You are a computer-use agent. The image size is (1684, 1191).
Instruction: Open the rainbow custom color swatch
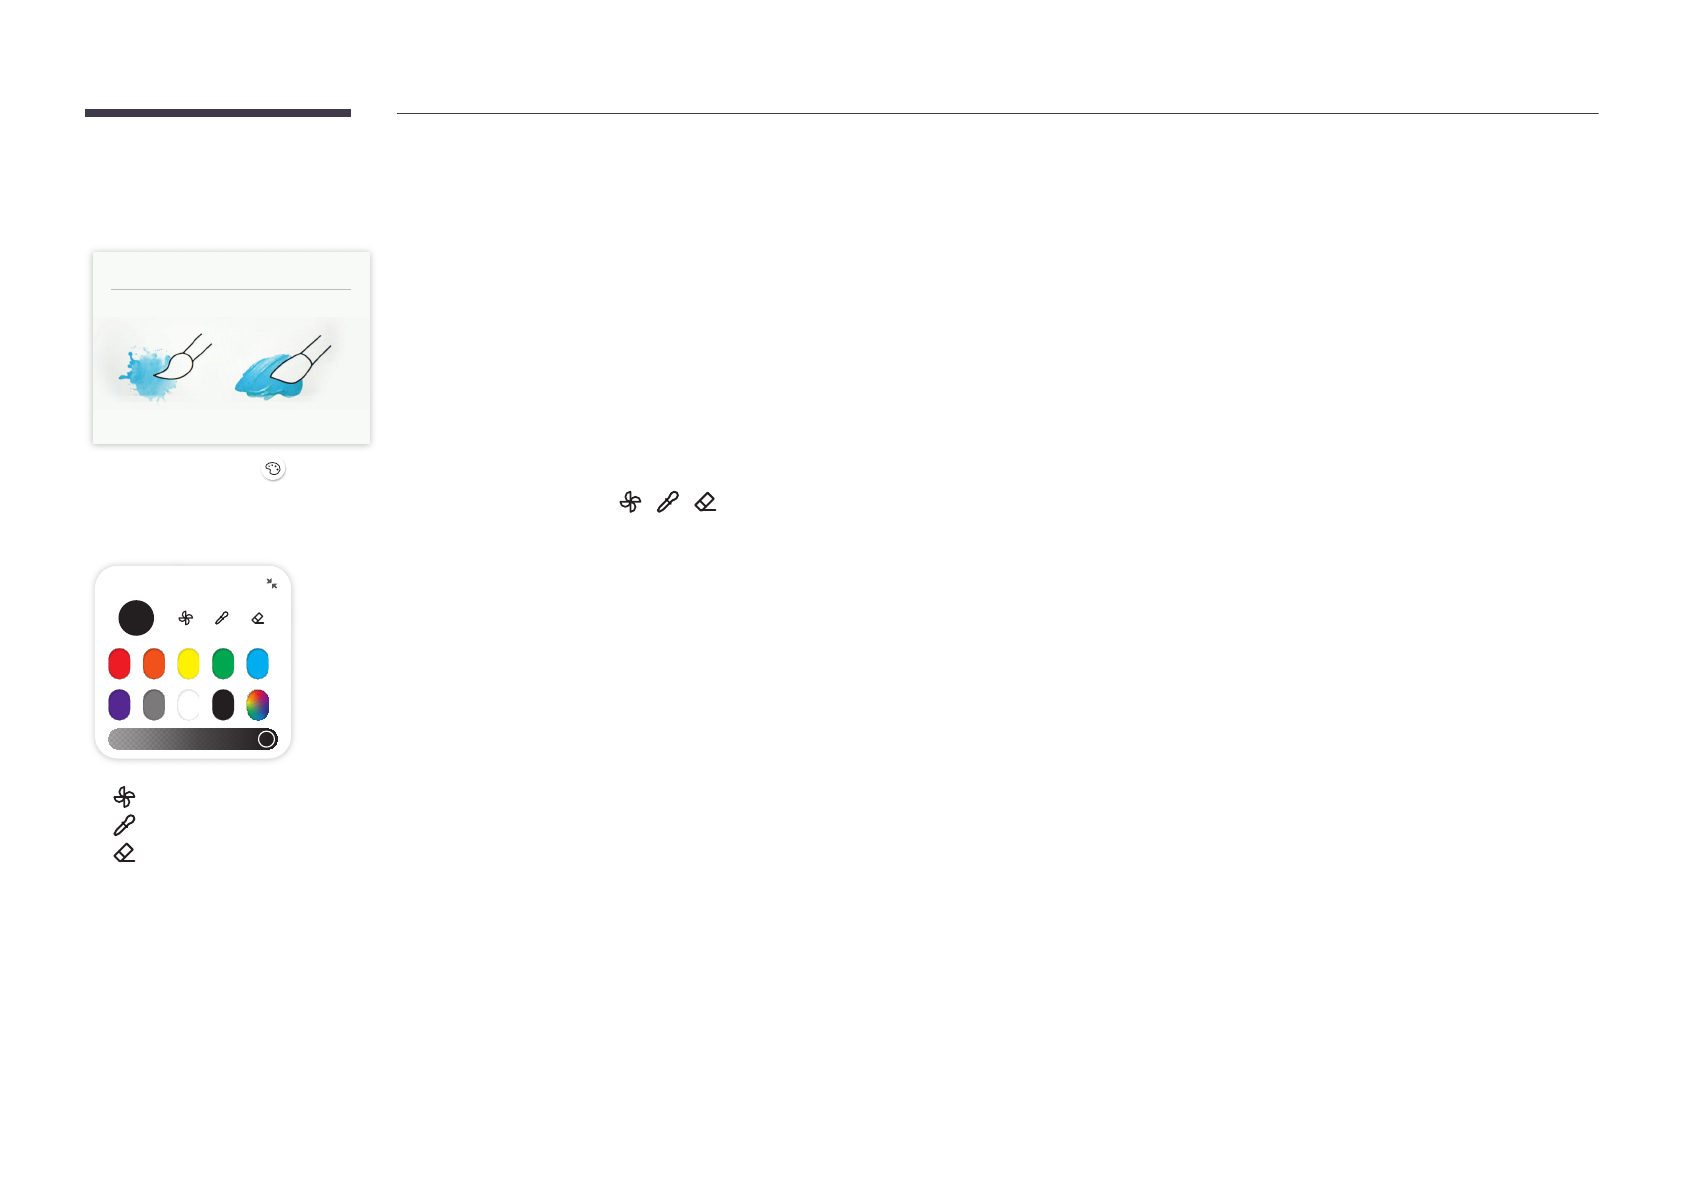[258, 705]
